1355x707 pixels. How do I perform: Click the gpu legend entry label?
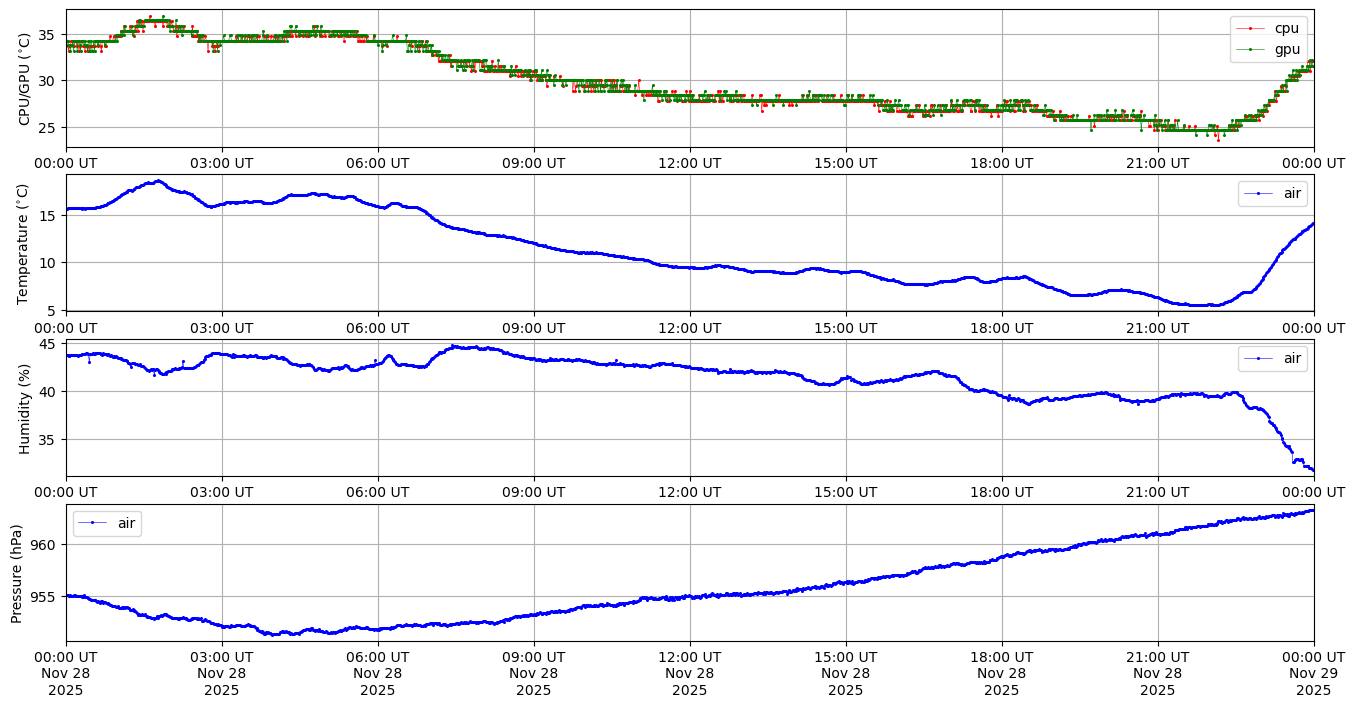(1287, 49)
